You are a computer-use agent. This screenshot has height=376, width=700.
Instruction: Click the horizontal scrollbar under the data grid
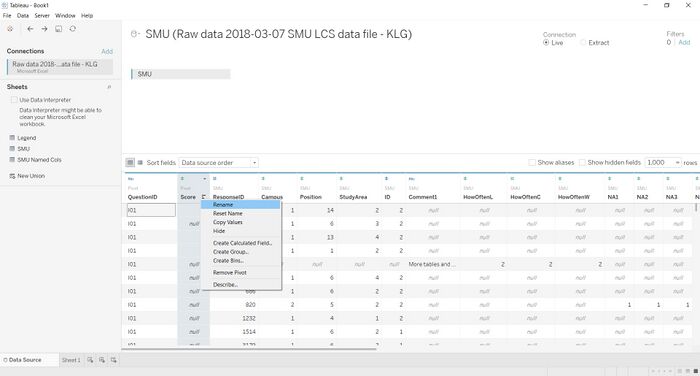pos(250,349)
